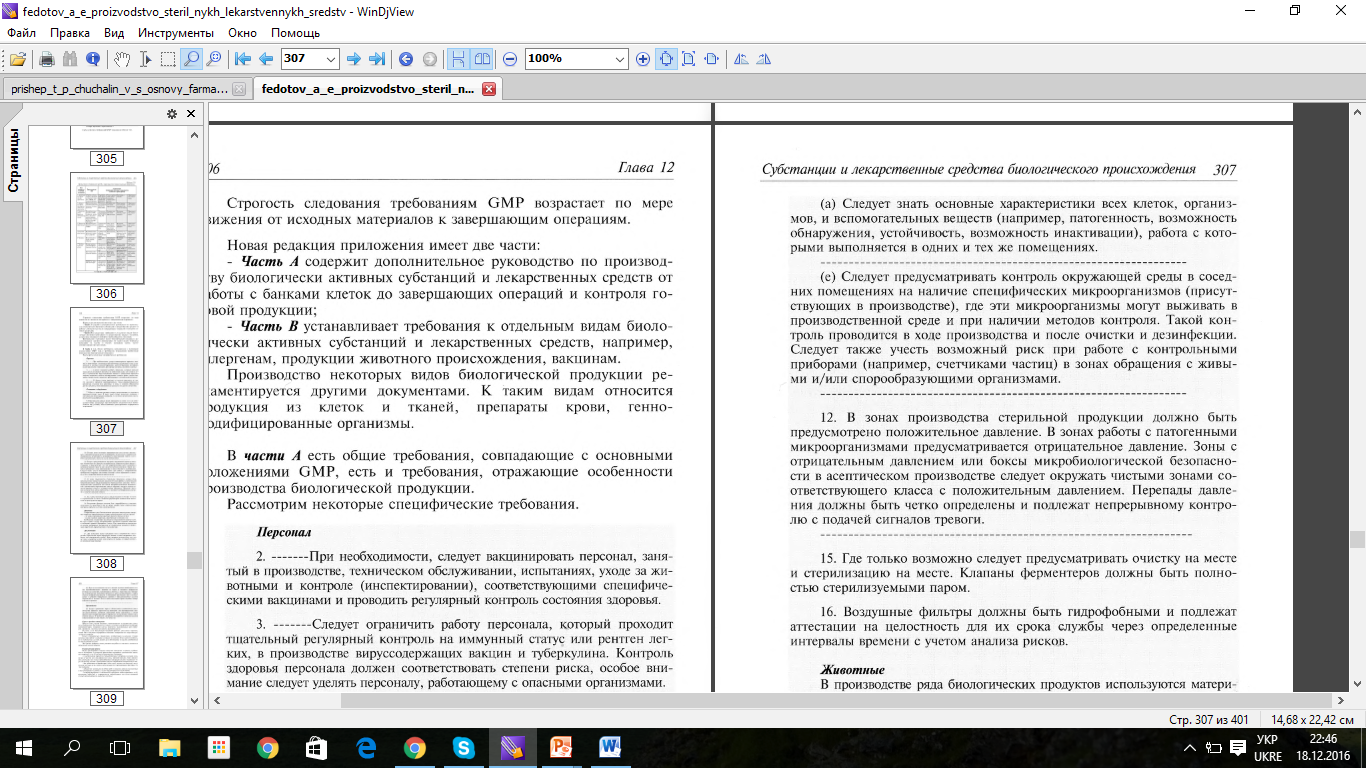The height and width of the screenshot is (768, 1366).
Task: Open the 100% zoom level dropdown
Action: tap(621, 58)
